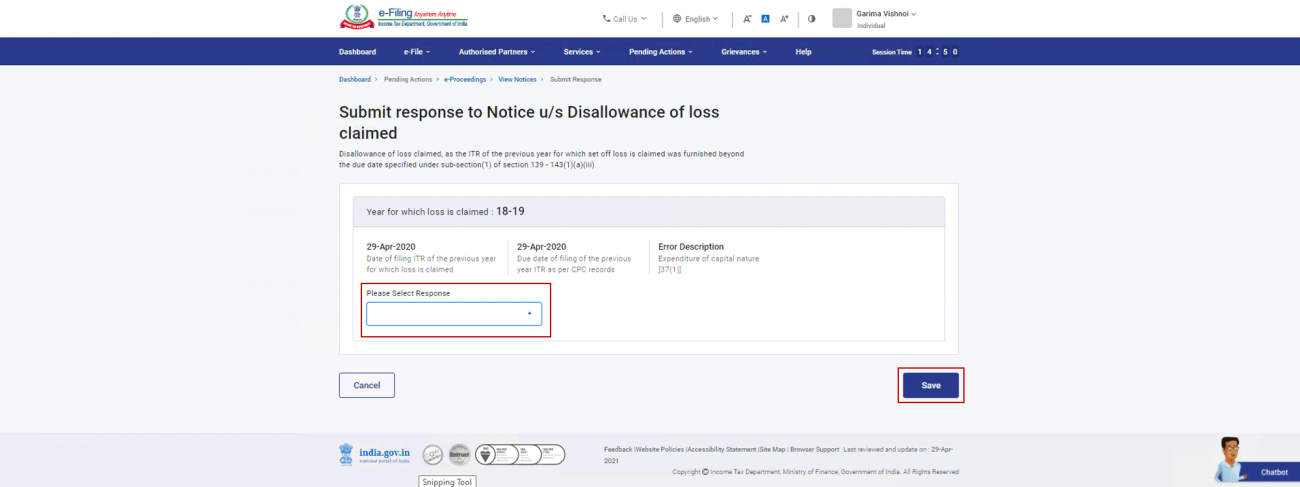Image resolution: width=1300 pixels, height=487 pixels.
Task: Reset font to default size
Action: point(765,19)
